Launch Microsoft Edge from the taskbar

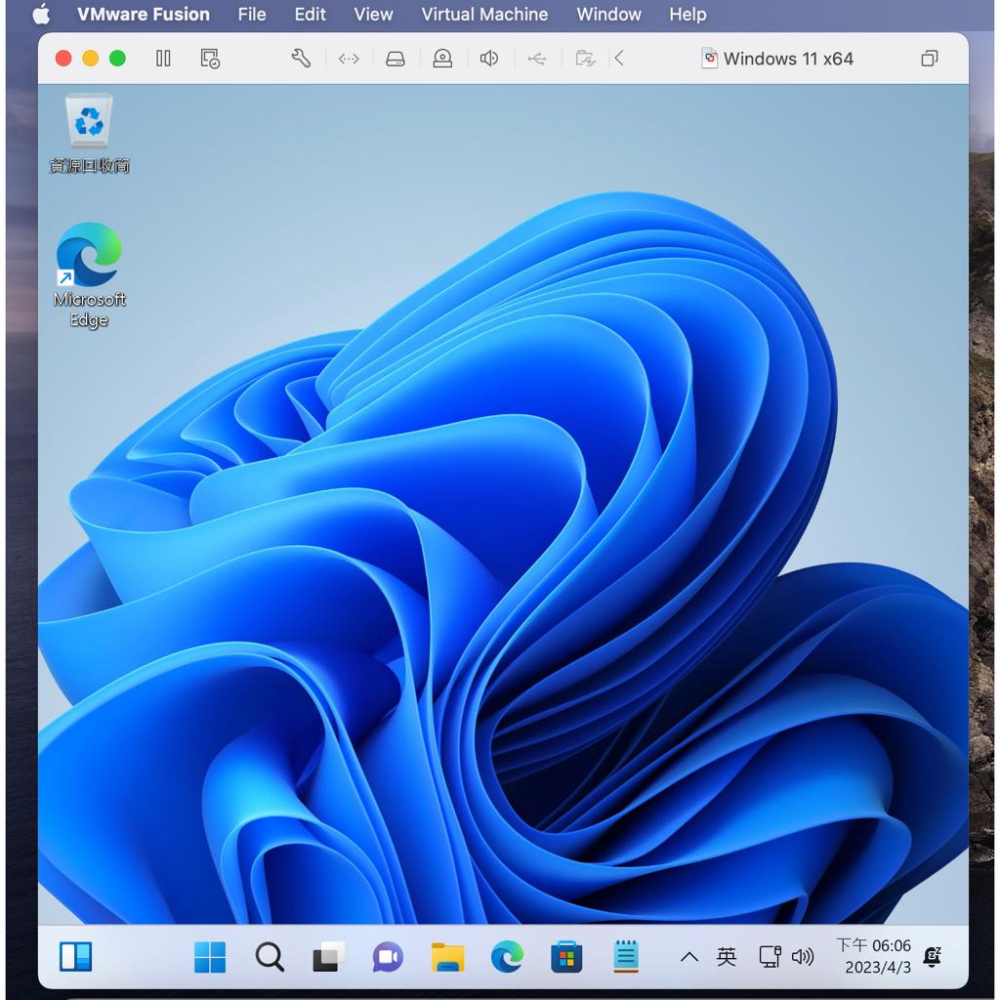[508, 956]
